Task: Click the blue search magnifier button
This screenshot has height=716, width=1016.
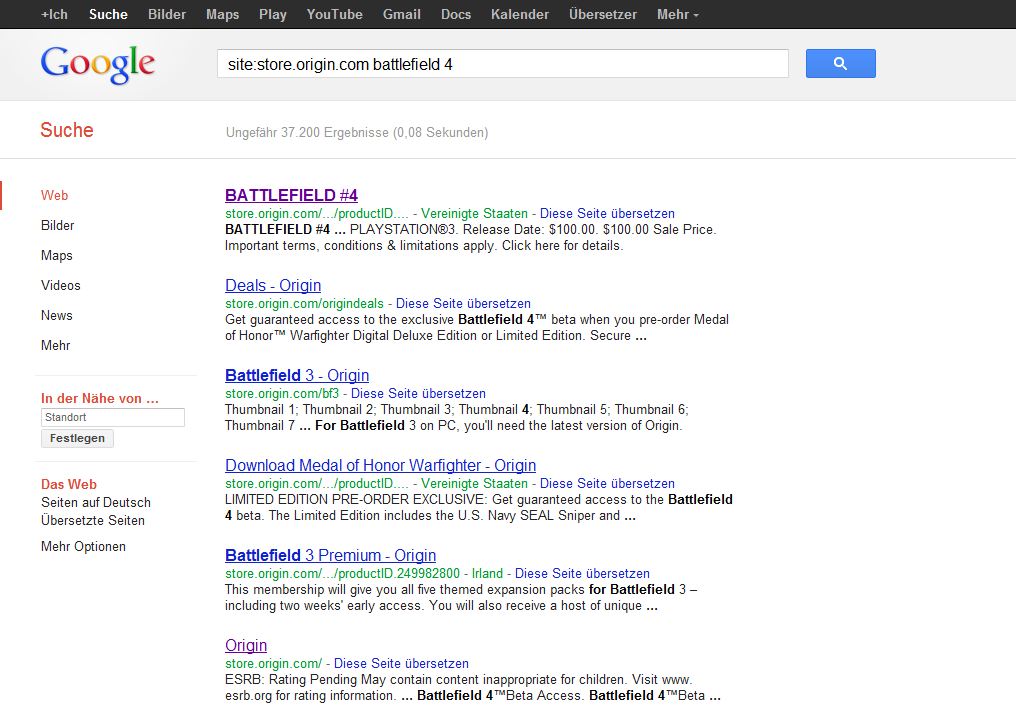Action: click(840, 64)
